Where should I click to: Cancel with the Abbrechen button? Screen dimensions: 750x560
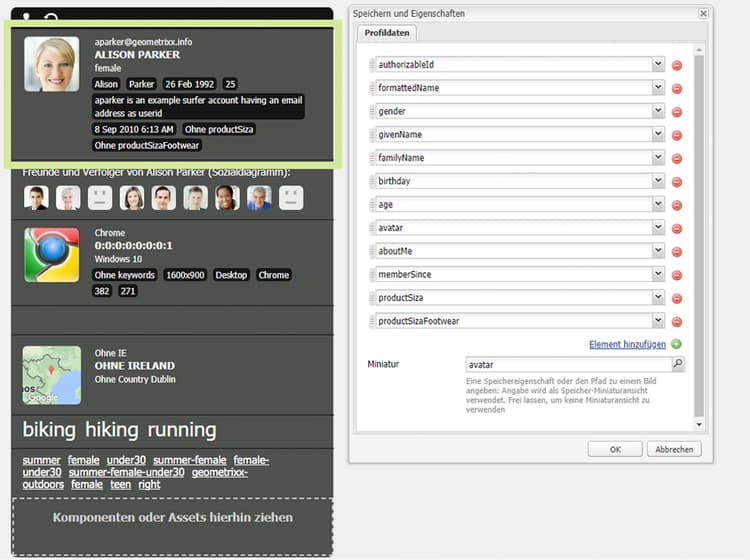click(674, 450)
